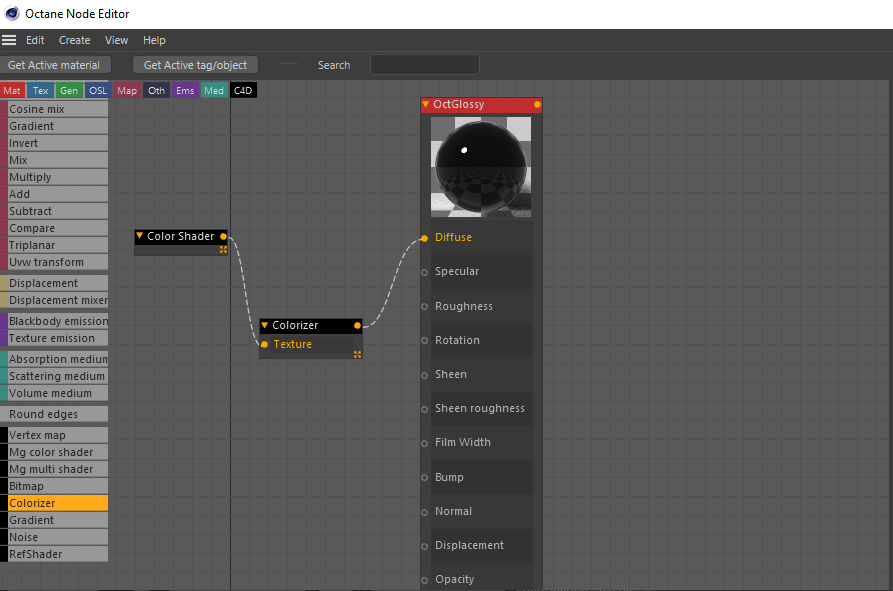Toggle the C4D node filter
The image size is (893, 591).
coord(243,91)
